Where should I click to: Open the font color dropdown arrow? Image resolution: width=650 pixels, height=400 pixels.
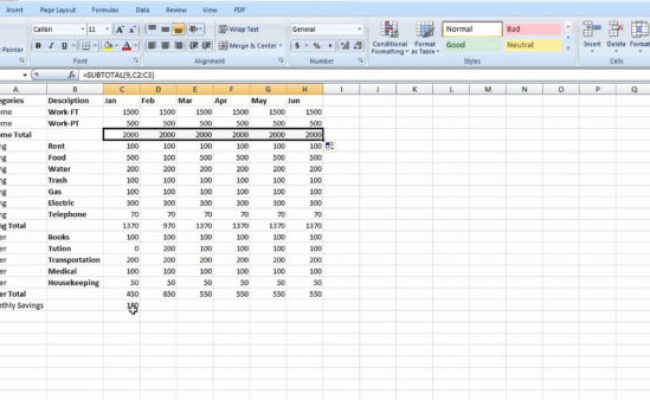click(136, 46)
